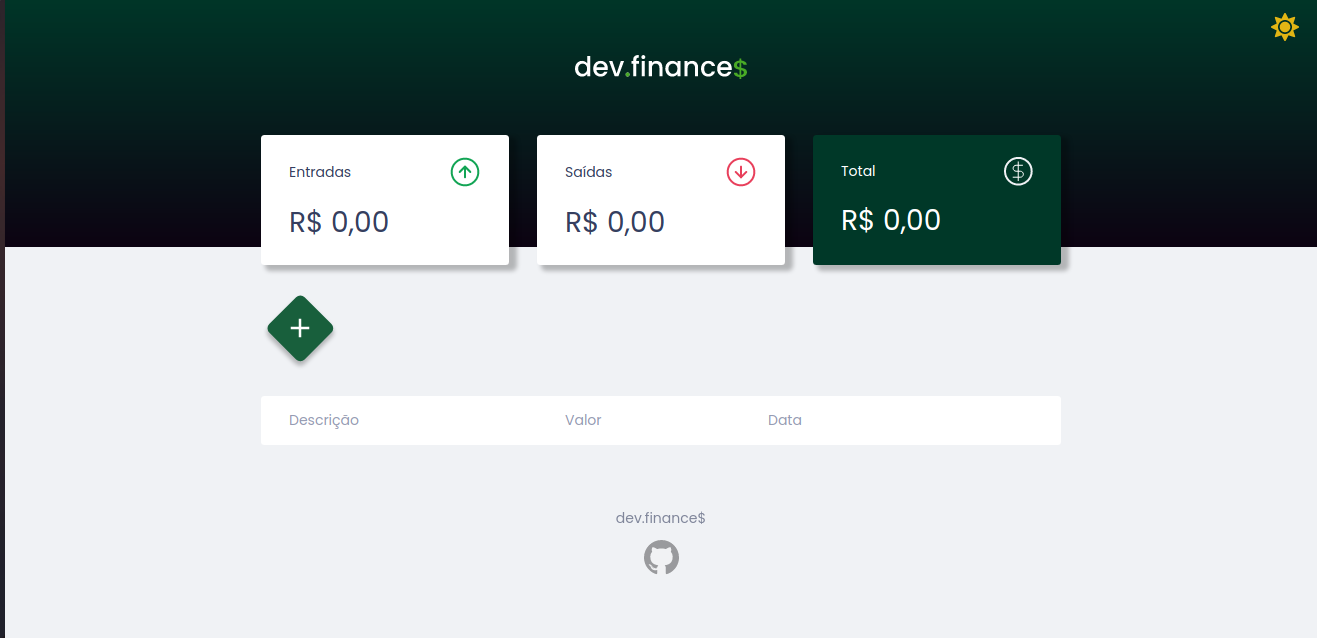This screenshot has width=1317, height=638.
Task: Toggle dark mode with the sun icon
Action: [1284, 26]
